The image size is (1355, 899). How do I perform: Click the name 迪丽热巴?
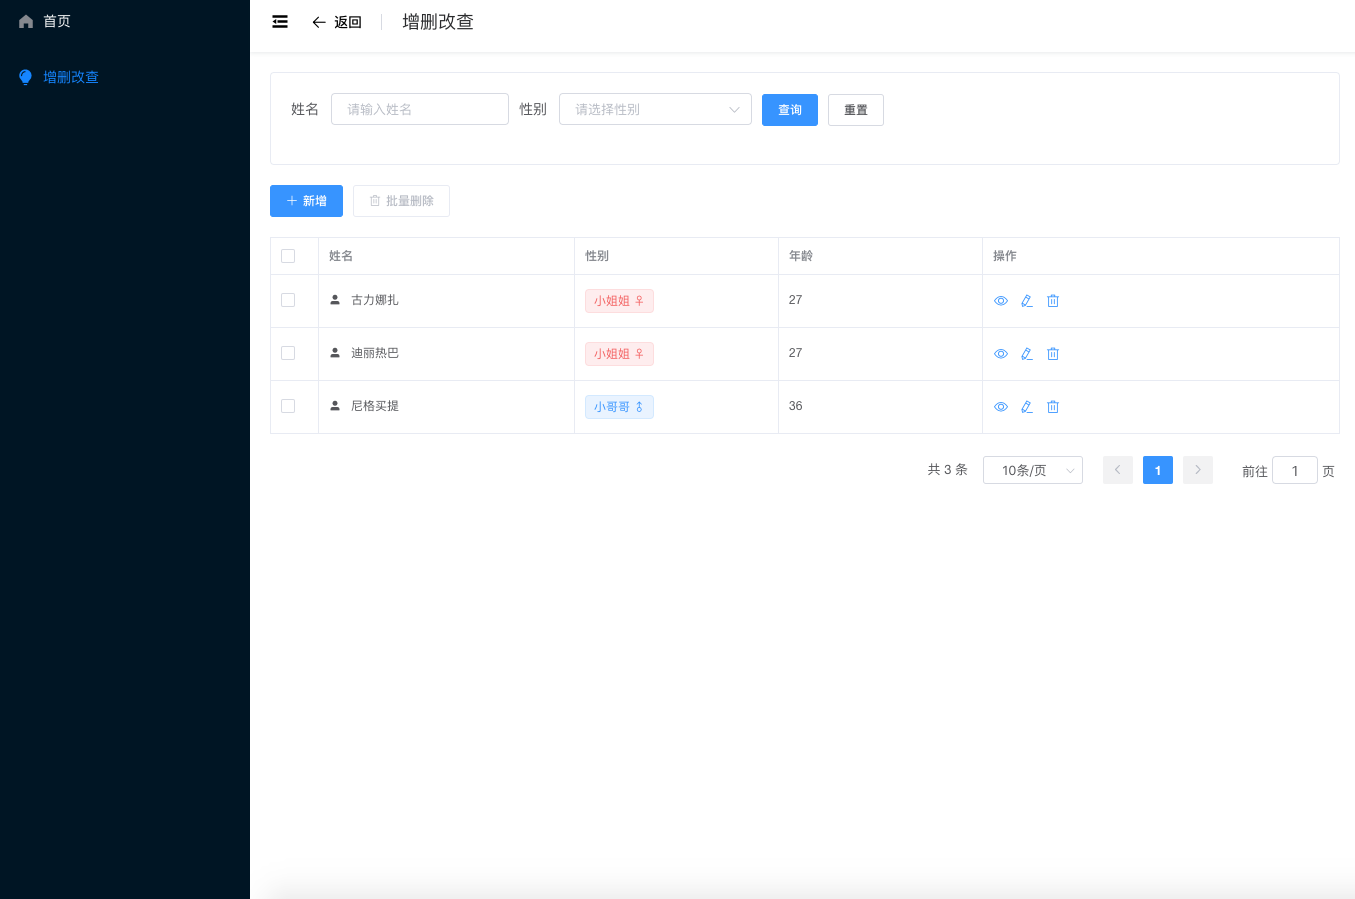[x=375, y=353]
